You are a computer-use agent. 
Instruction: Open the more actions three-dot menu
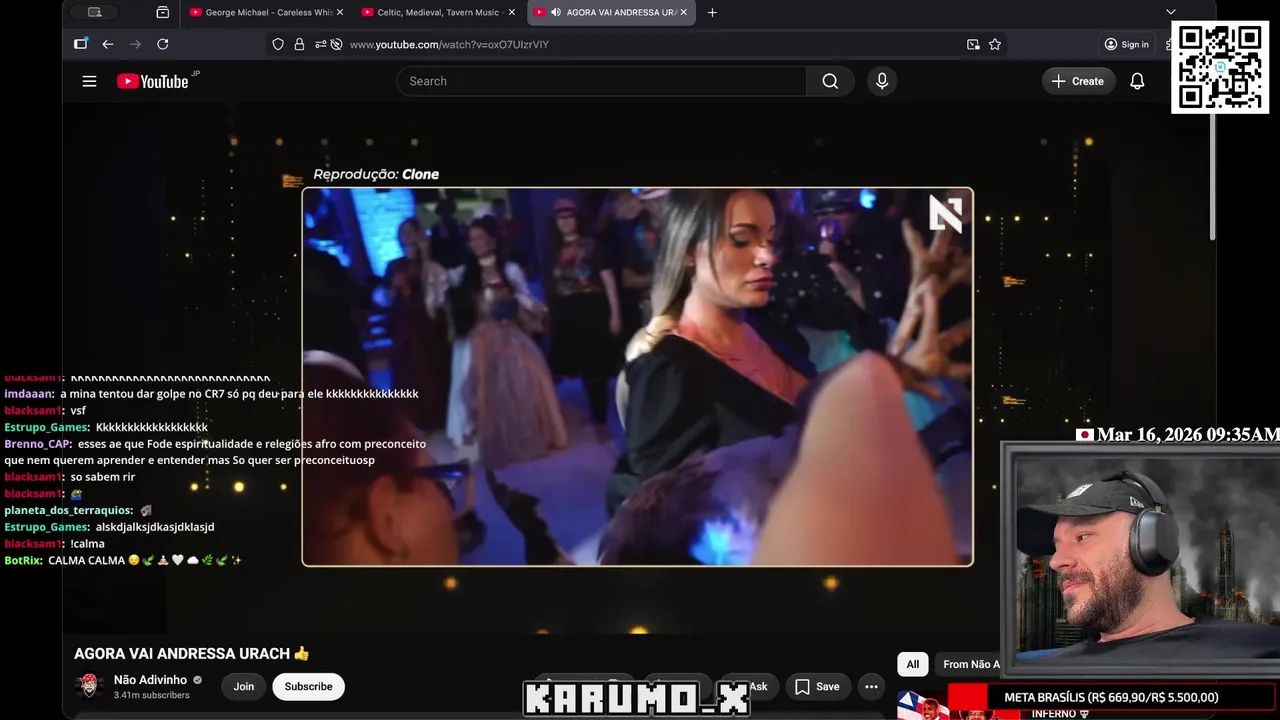tap(871, 686)
